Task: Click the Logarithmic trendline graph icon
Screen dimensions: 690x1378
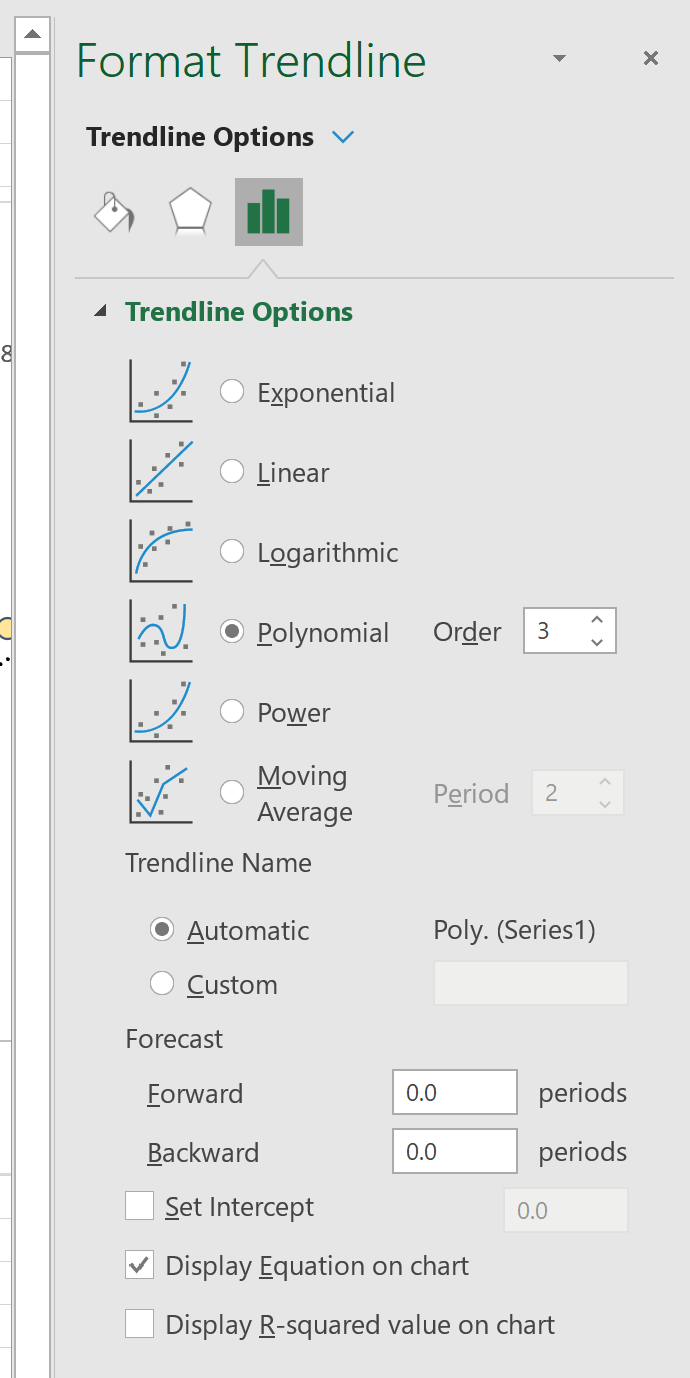Action: [x=161, y=552]
